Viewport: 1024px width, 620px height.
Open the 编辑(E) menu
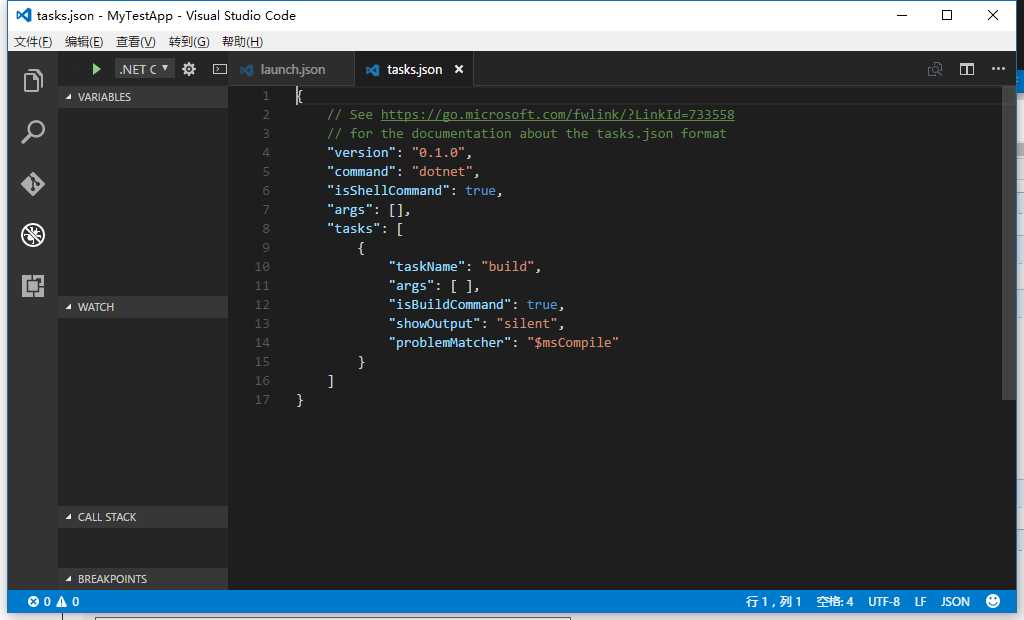pyautogui.click(x=84, y=42)
